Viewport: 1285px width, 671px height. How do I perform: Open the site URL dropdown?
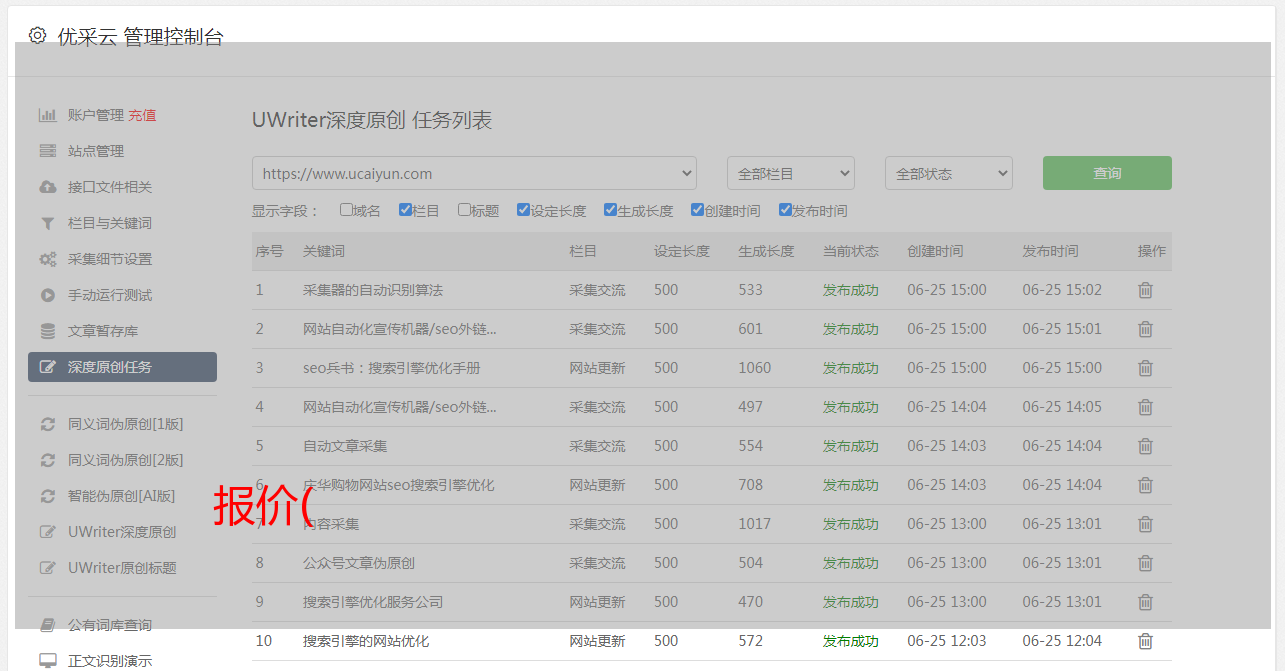(x=474, y=173)
